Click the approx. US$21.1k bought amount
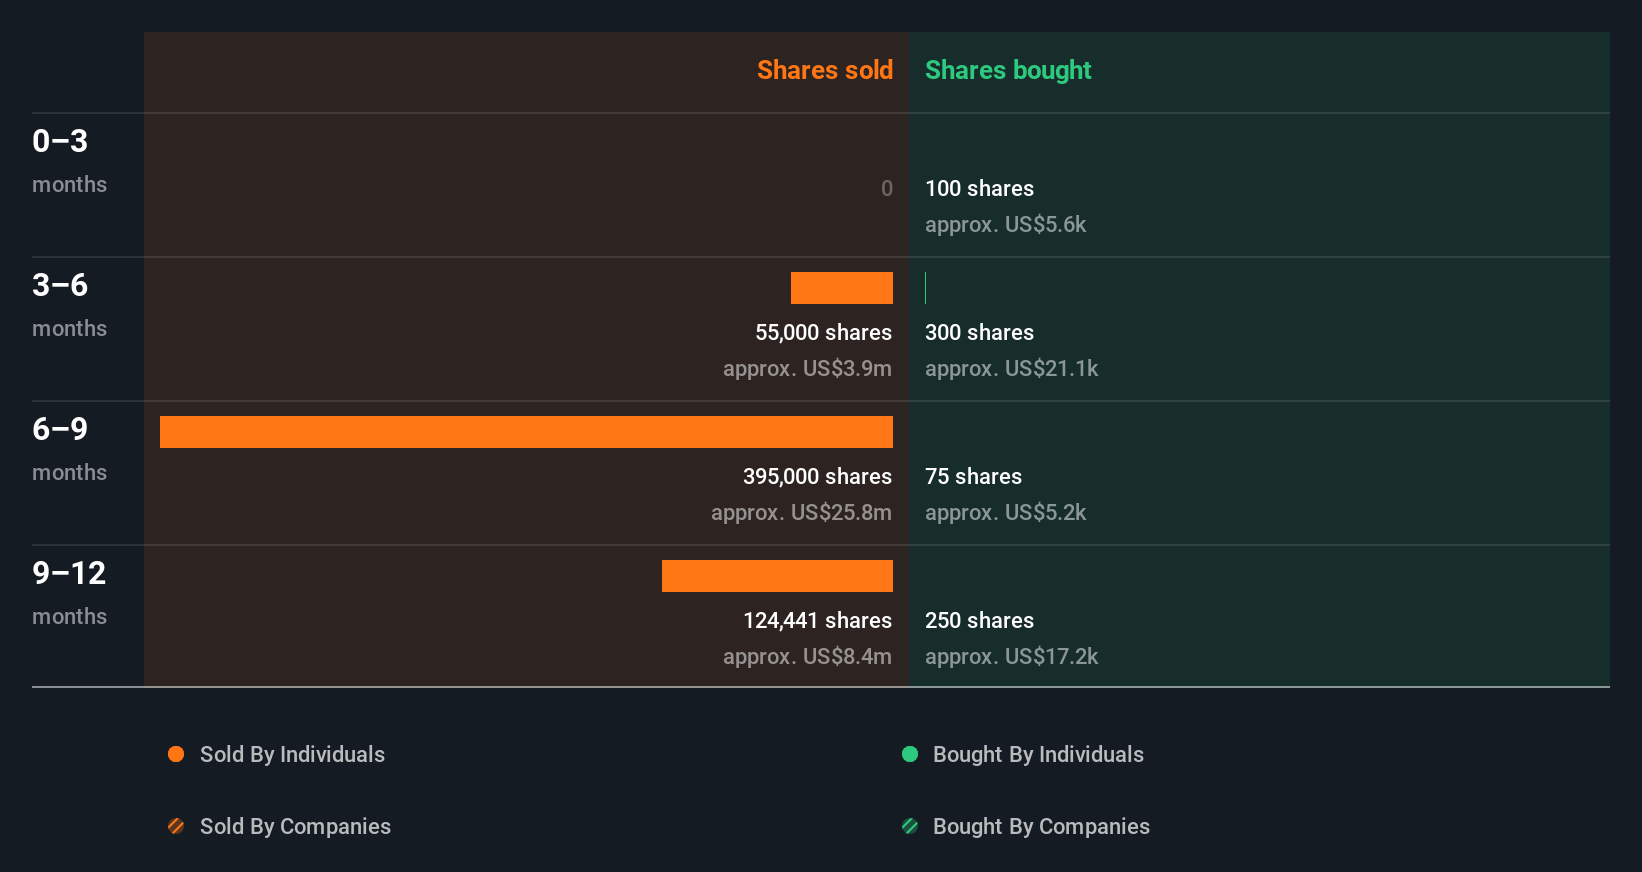 pyautogui.click(x=1011, y=368)
